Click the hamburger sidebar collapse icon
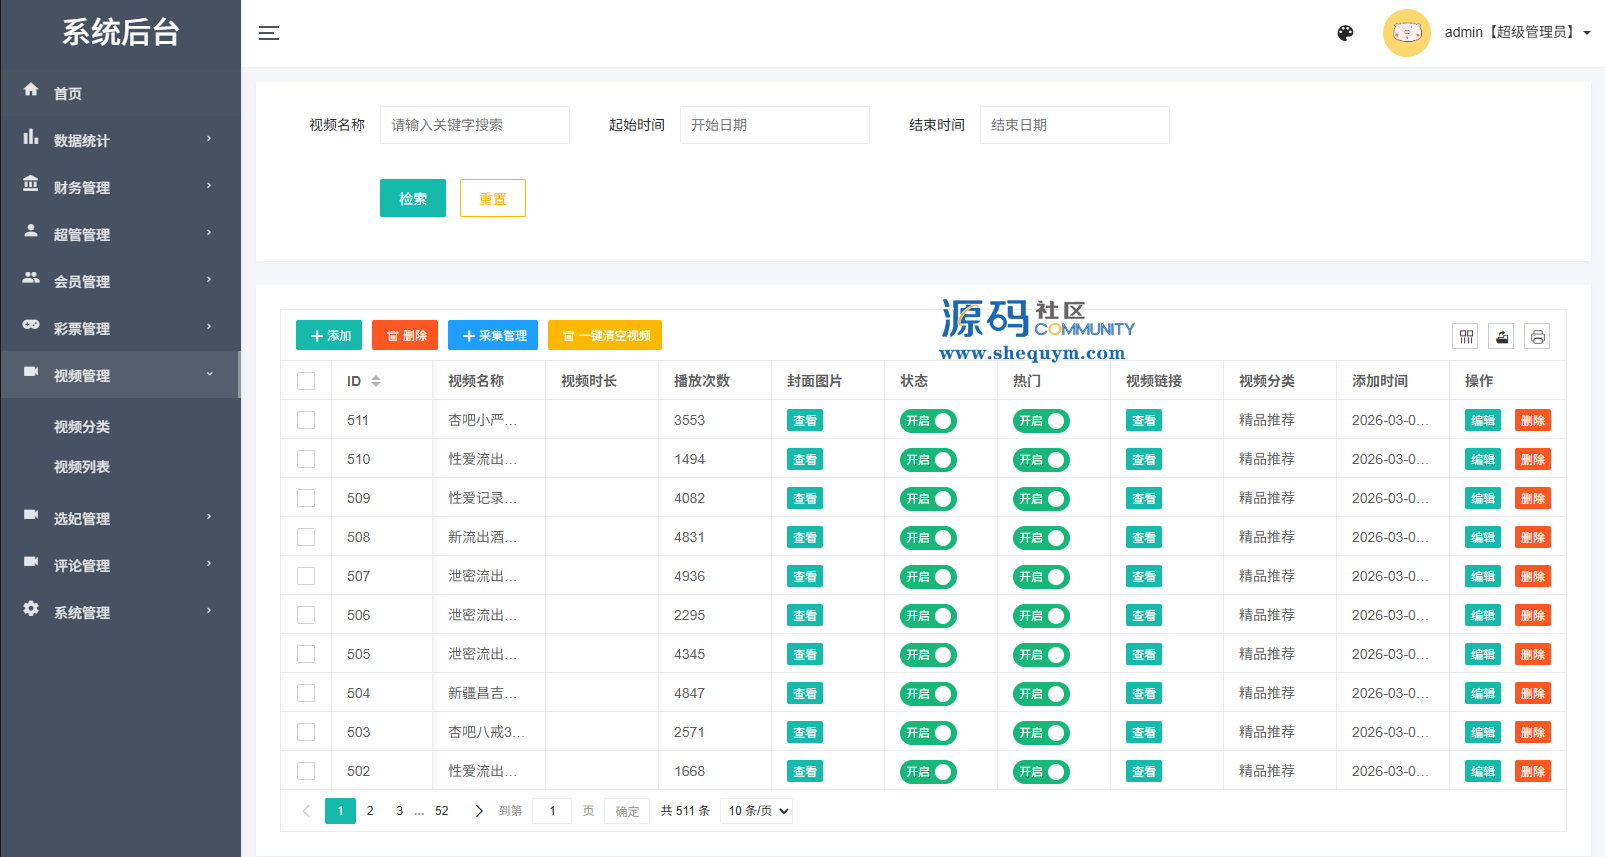Image resolution: width=1605 pixels, height=857 pixels. click(269, 33)
